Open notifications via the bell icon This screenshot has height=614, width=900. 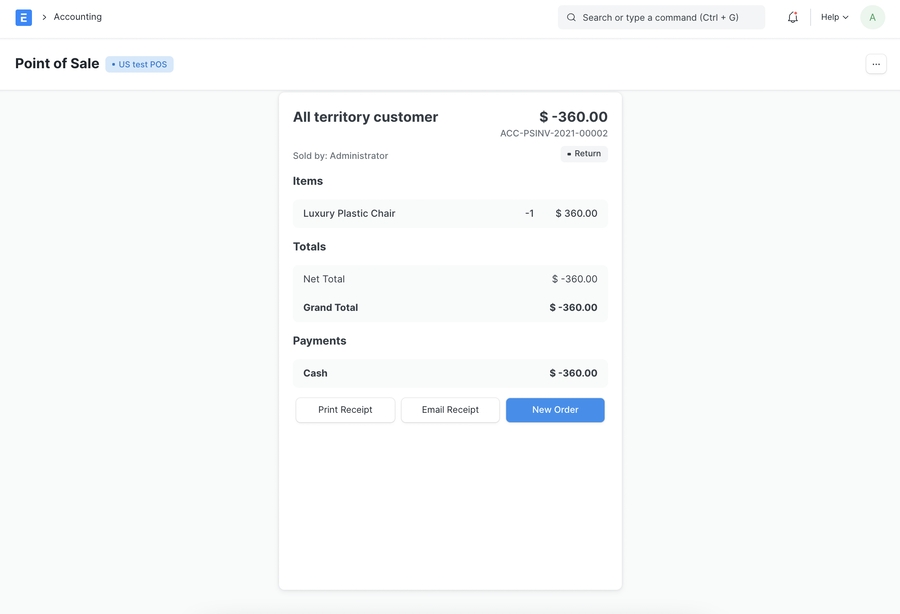point(790,16)
